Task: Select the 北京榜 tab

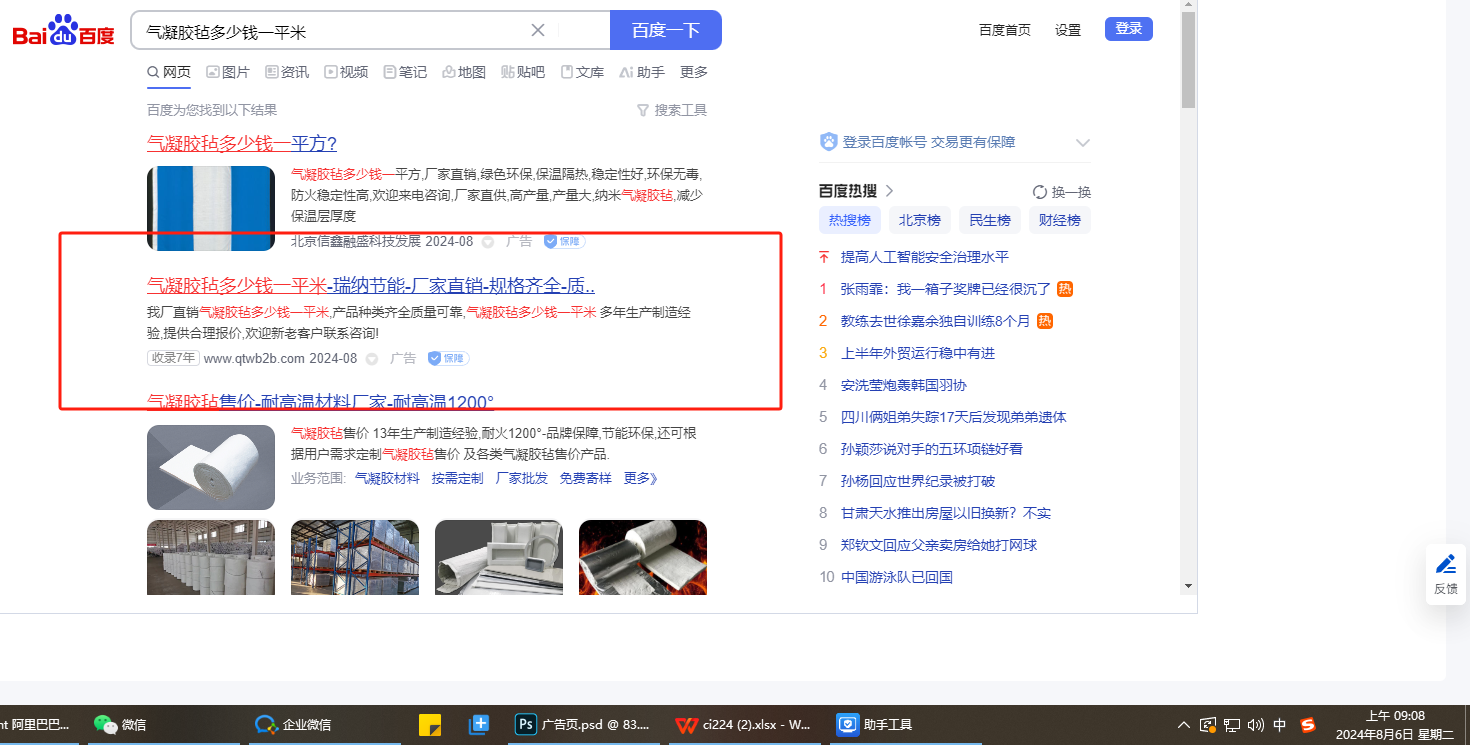Action: click(920, 220)
